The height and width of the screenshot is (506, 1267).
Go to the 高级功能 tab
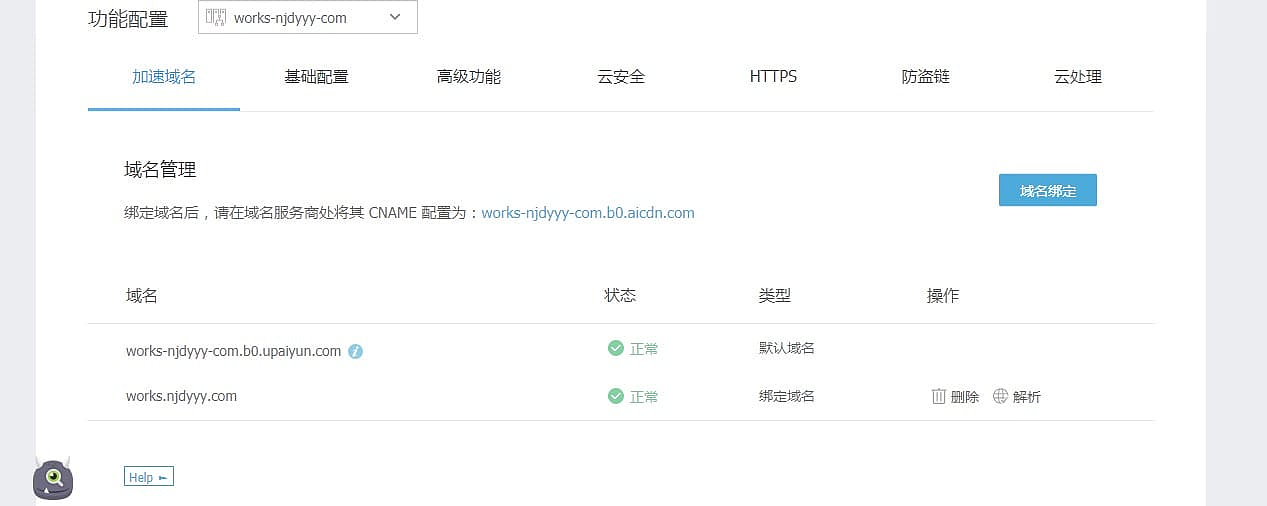pos(469,77)
